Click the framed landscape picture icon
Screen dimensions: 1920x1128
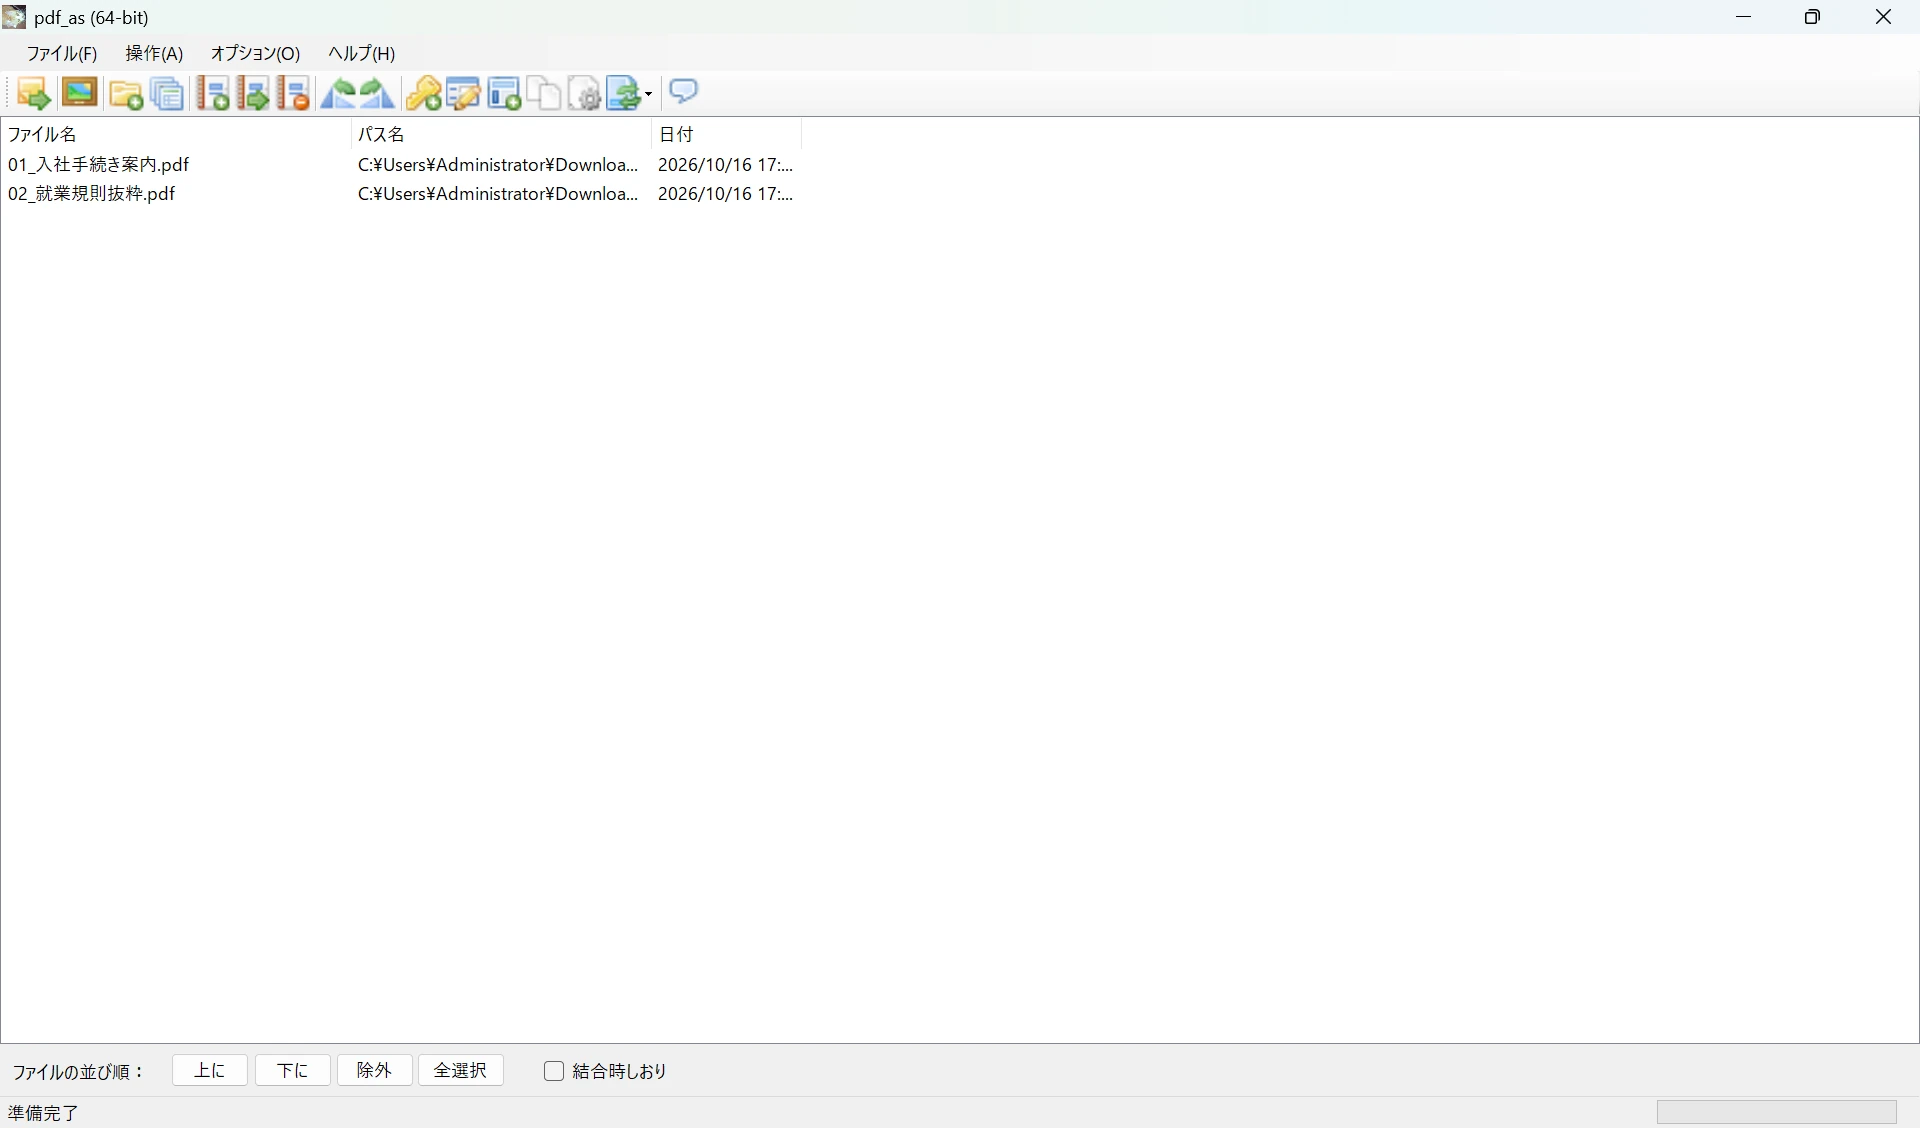[x=80, y=93]
